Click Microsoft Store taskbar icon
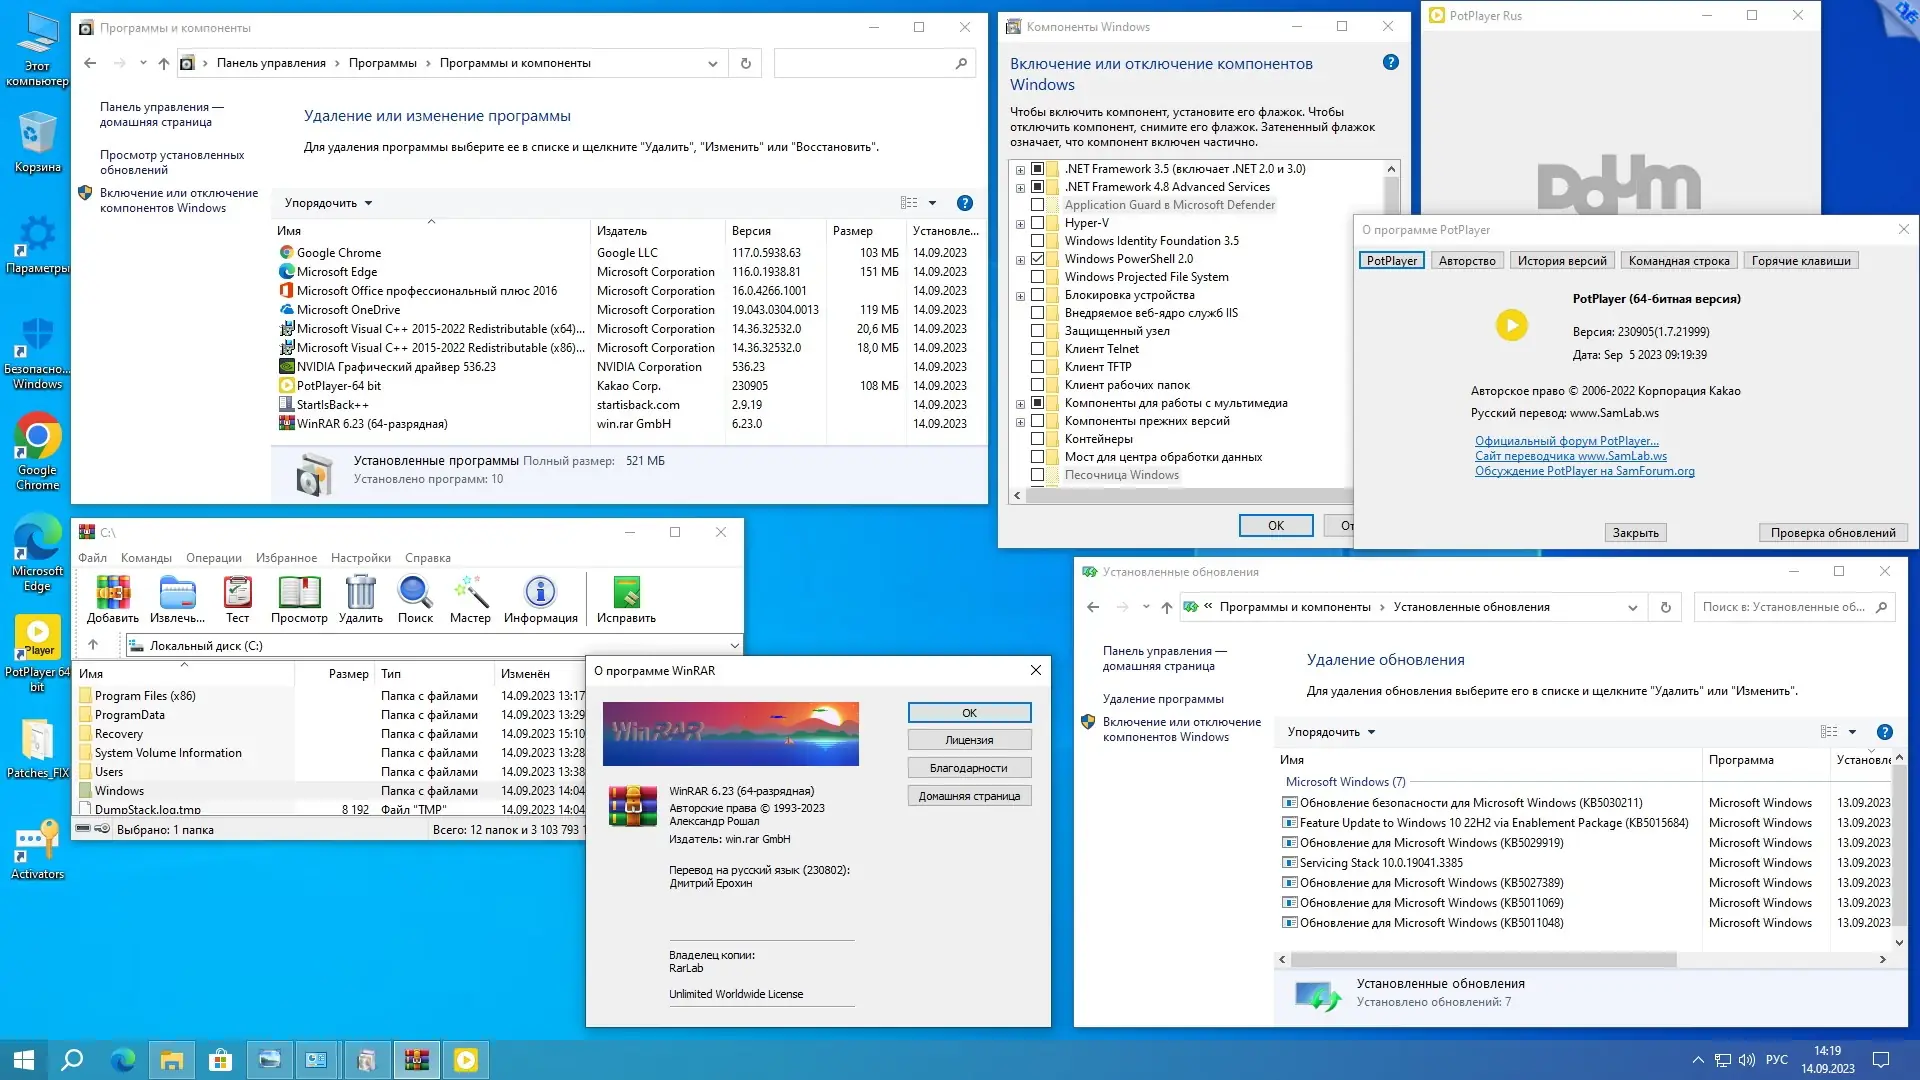 pyautogui.click(x=220, y=1060)
